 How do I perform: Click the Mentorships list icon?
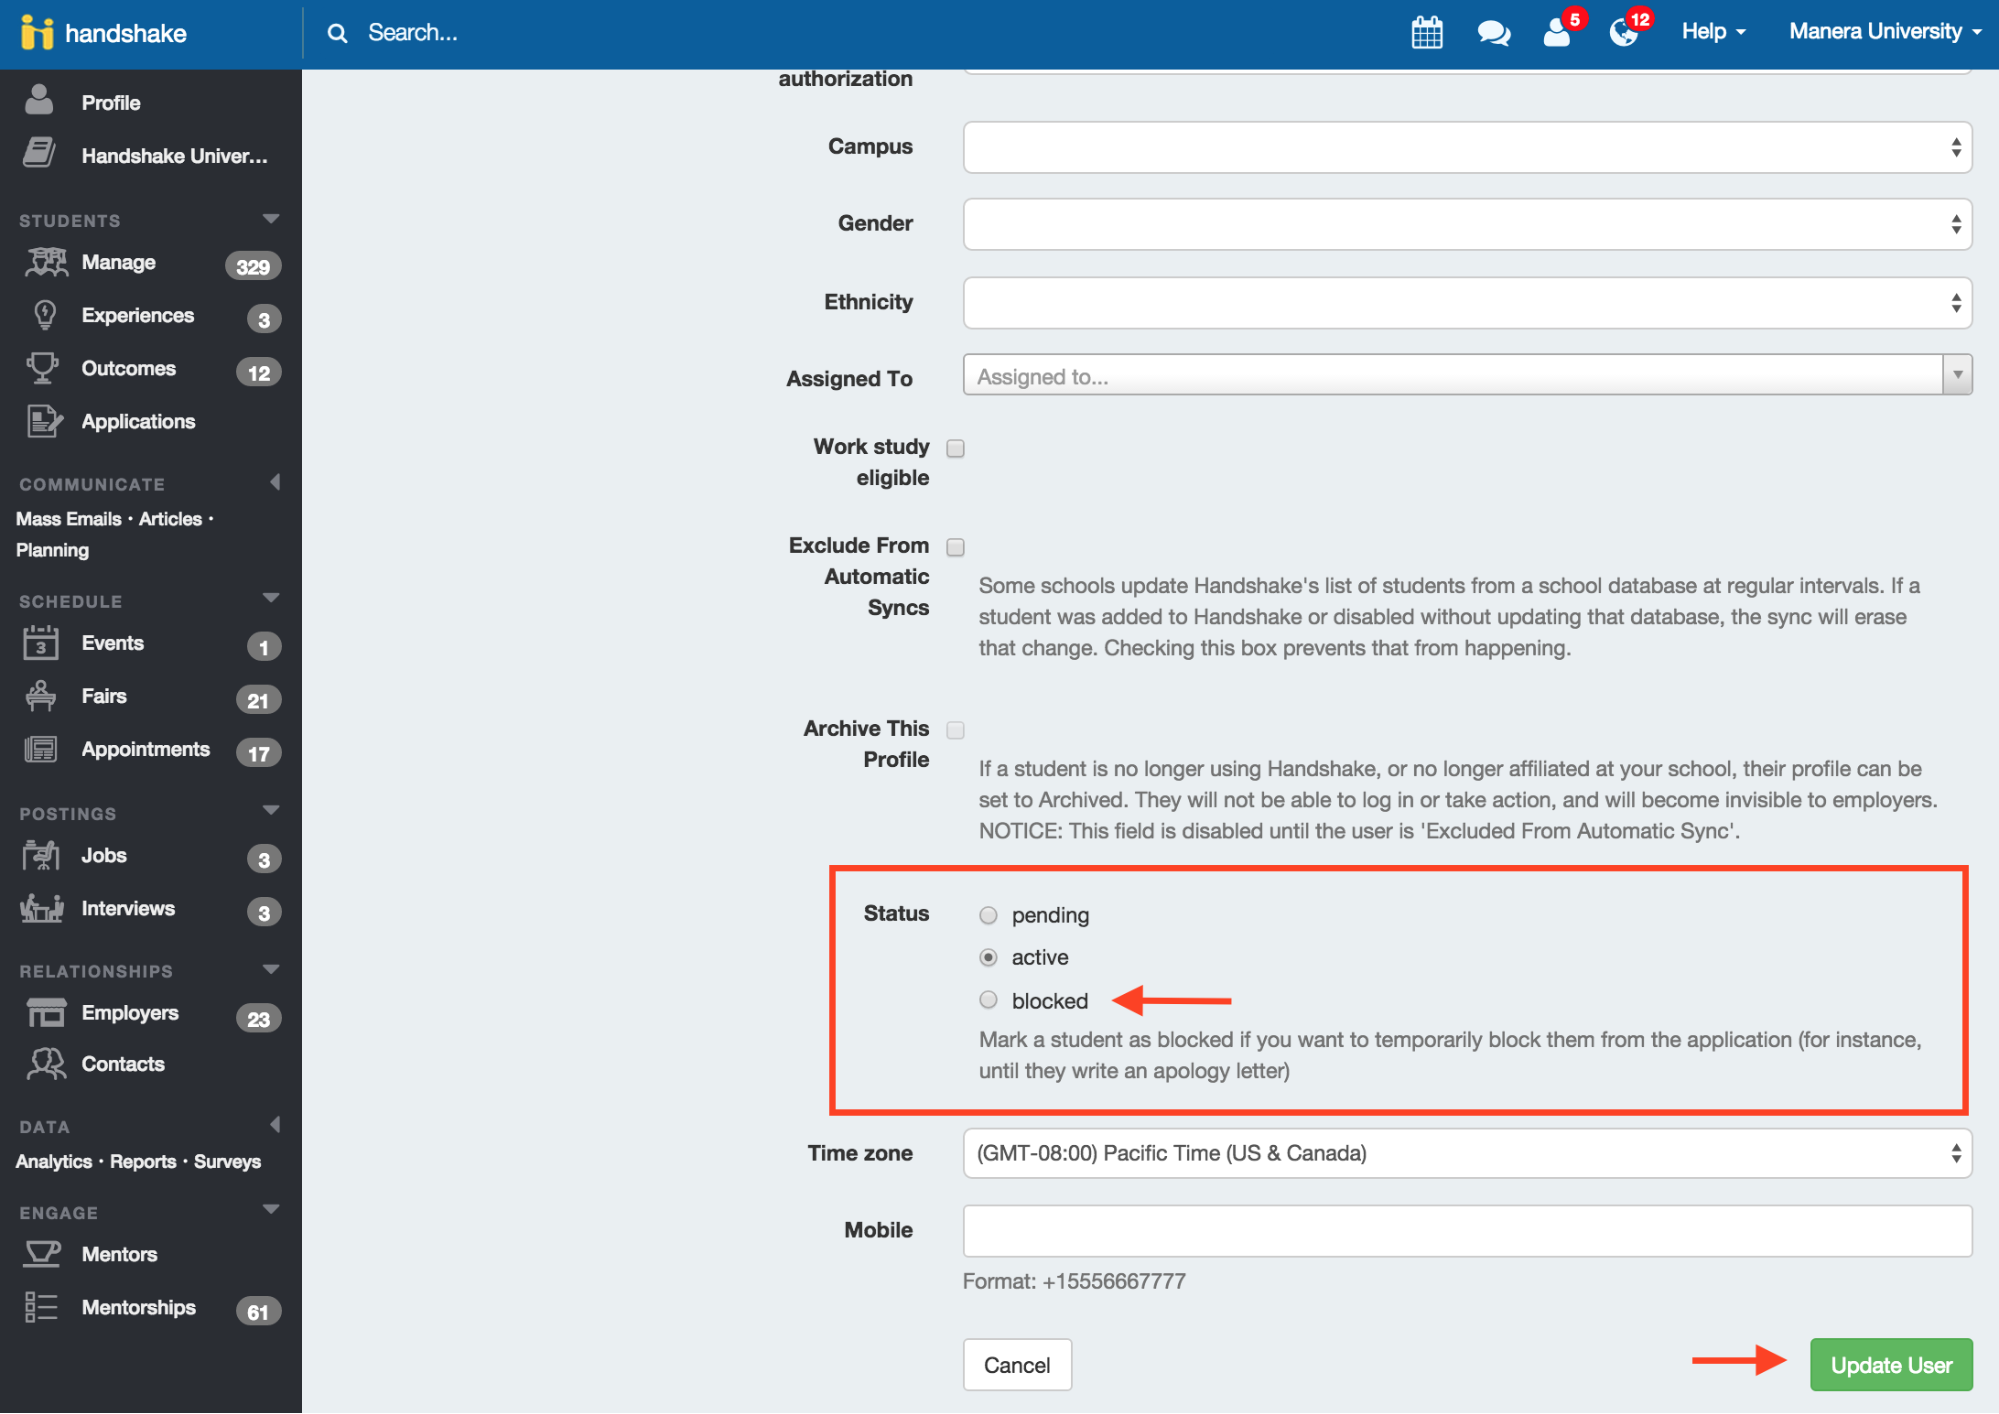pos(41,1307)
